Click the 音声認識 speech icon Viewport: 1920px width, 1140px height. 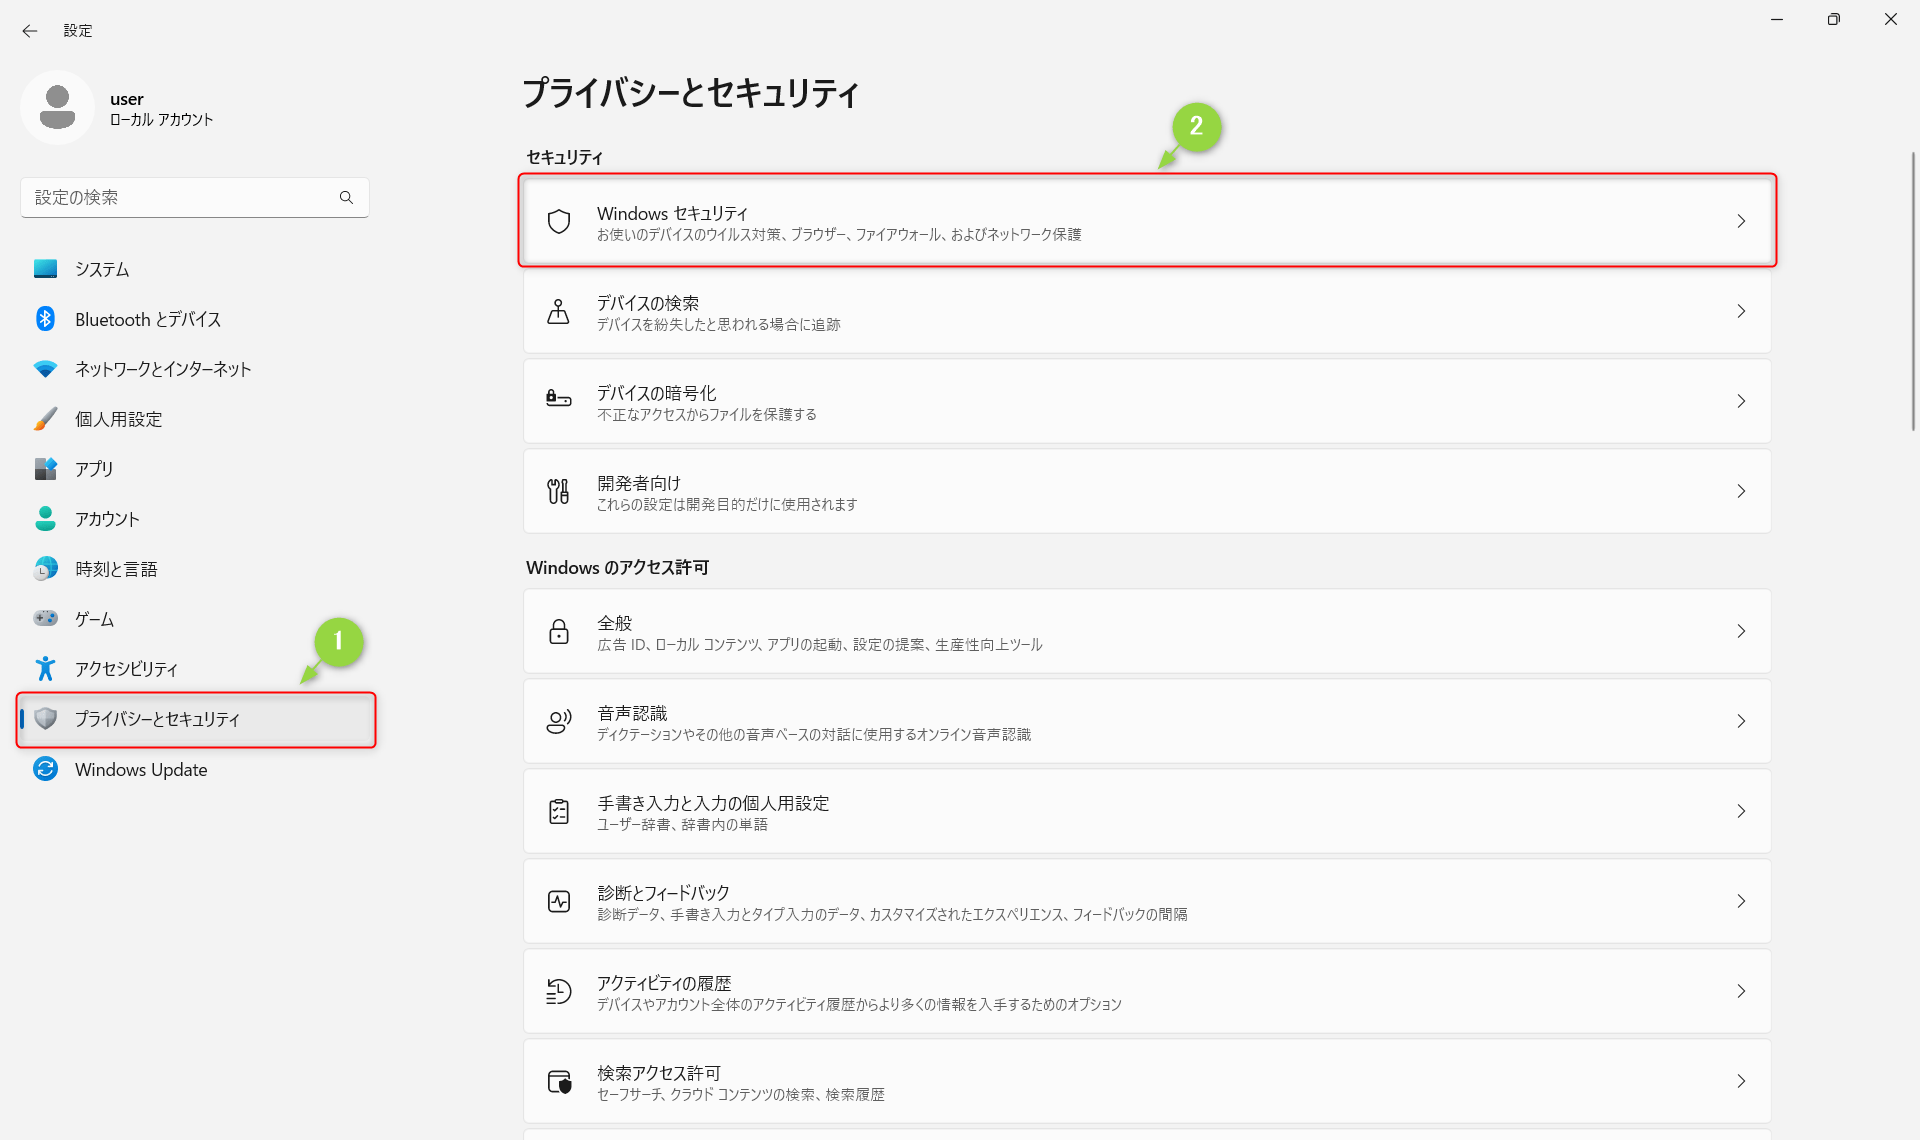[559, 721]
